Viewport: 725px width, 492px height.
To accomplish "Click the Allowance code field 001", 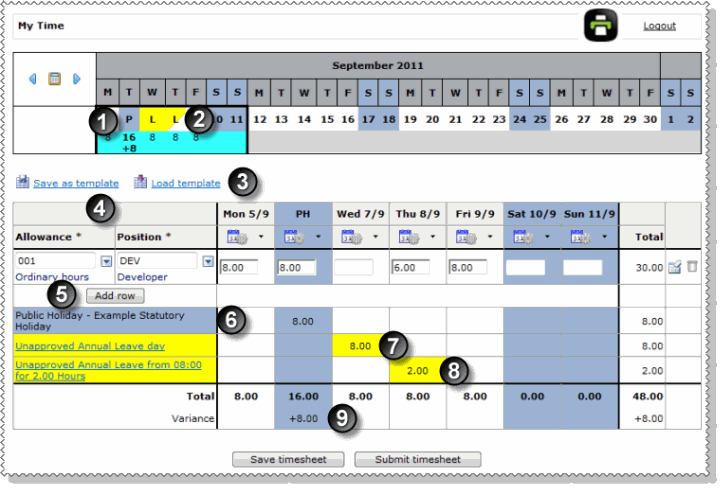I will point(55,261).
